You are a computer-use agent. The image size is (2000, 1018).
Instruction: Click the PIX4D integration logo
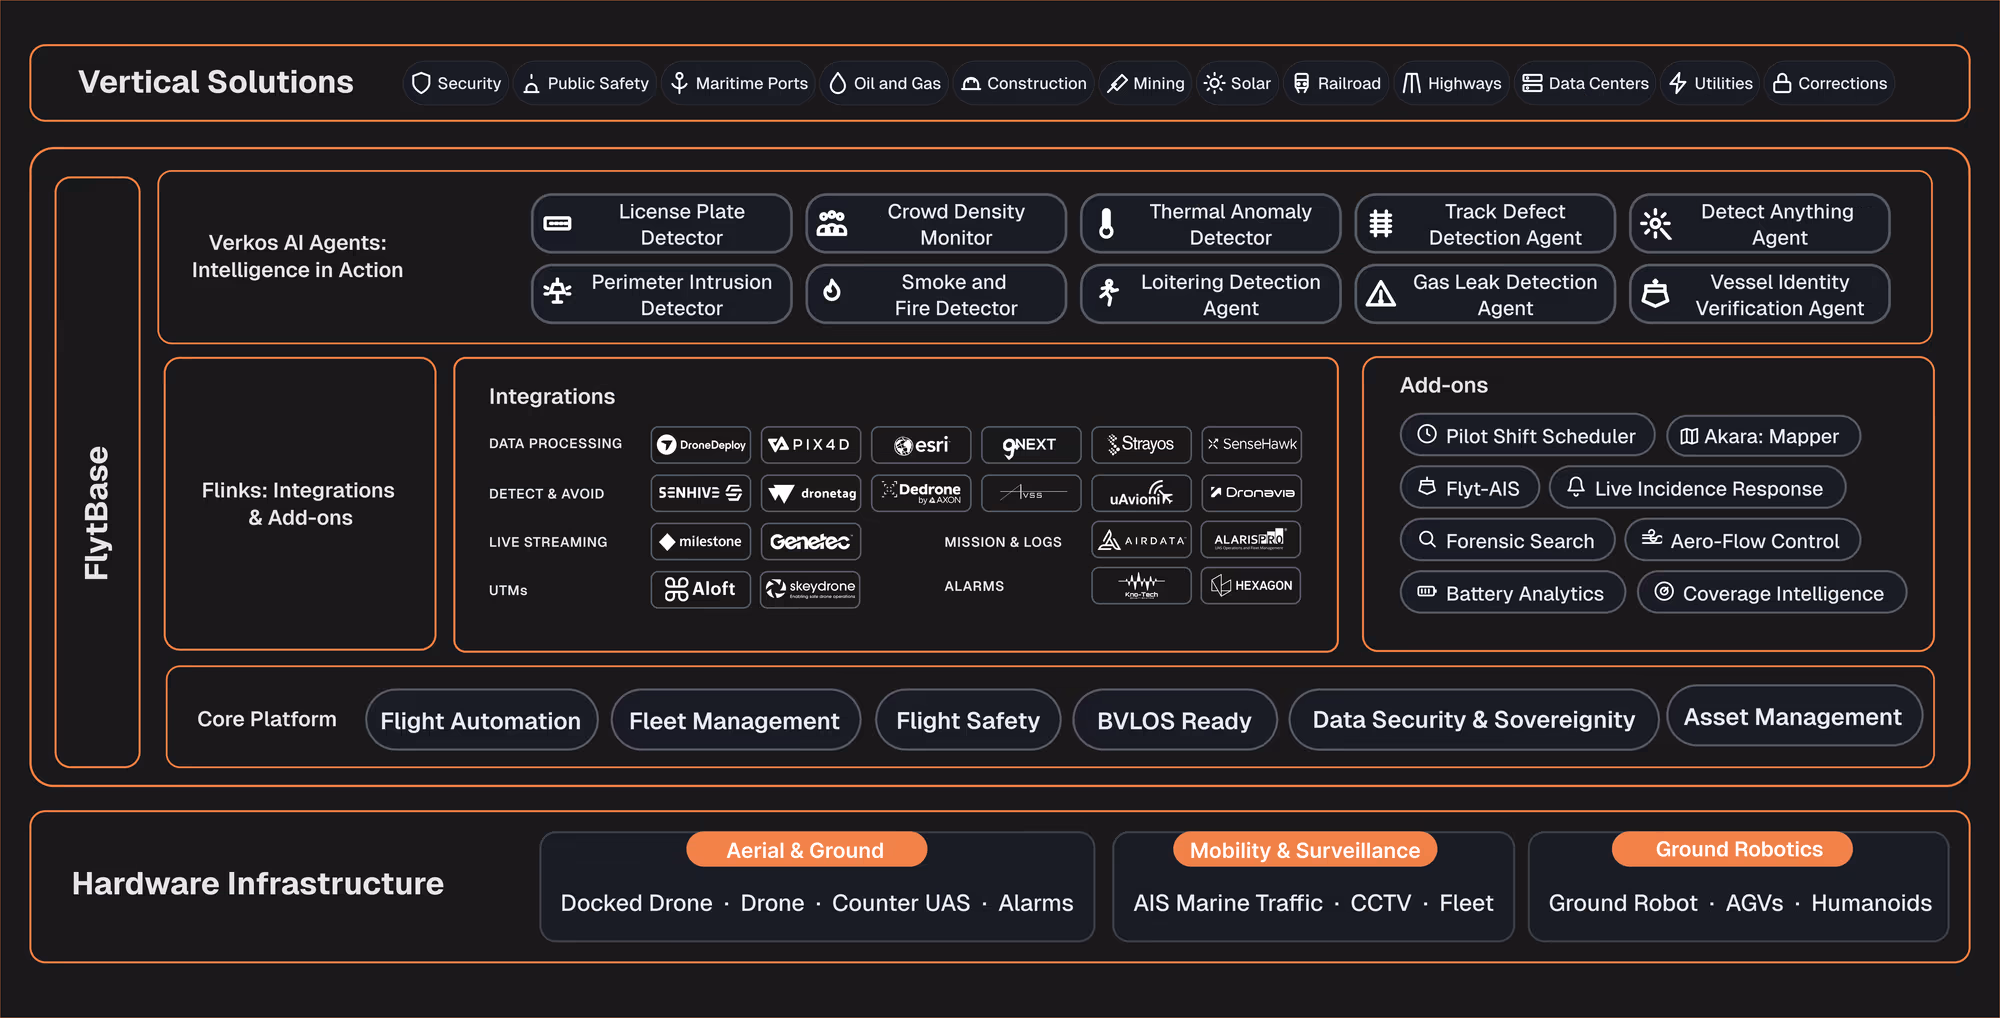[811, 445]
